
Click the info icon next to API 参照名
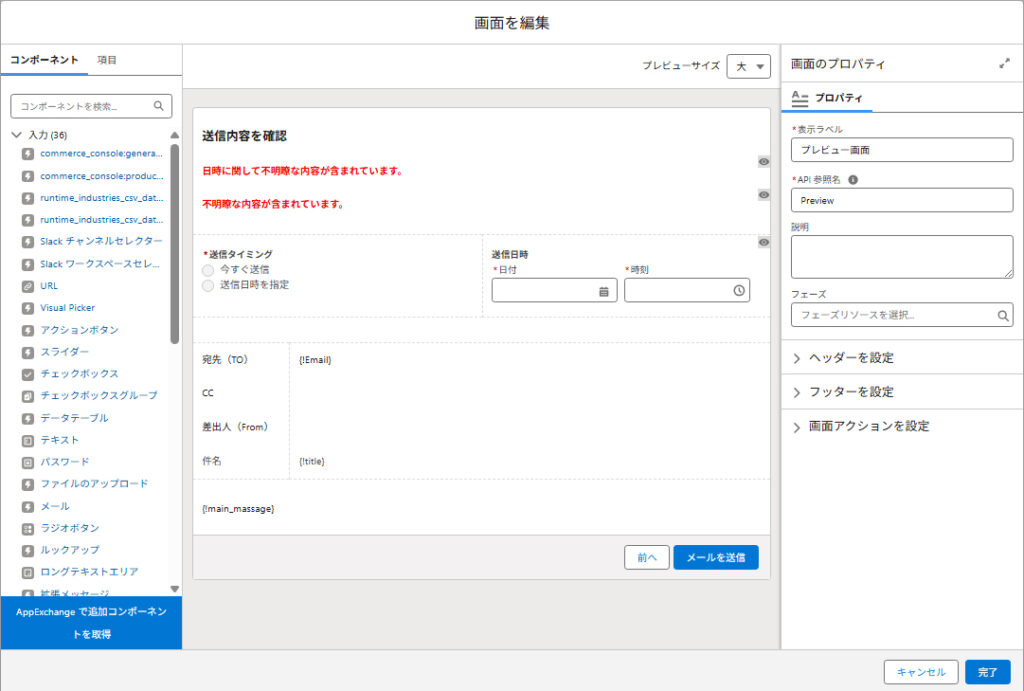853,180
